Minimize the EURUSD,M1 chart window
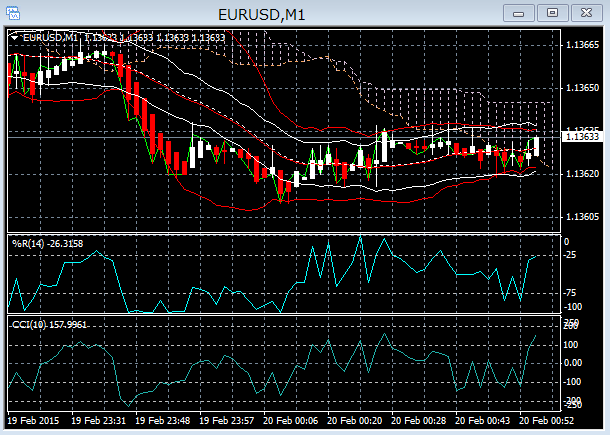 click(x=517, y=13)
